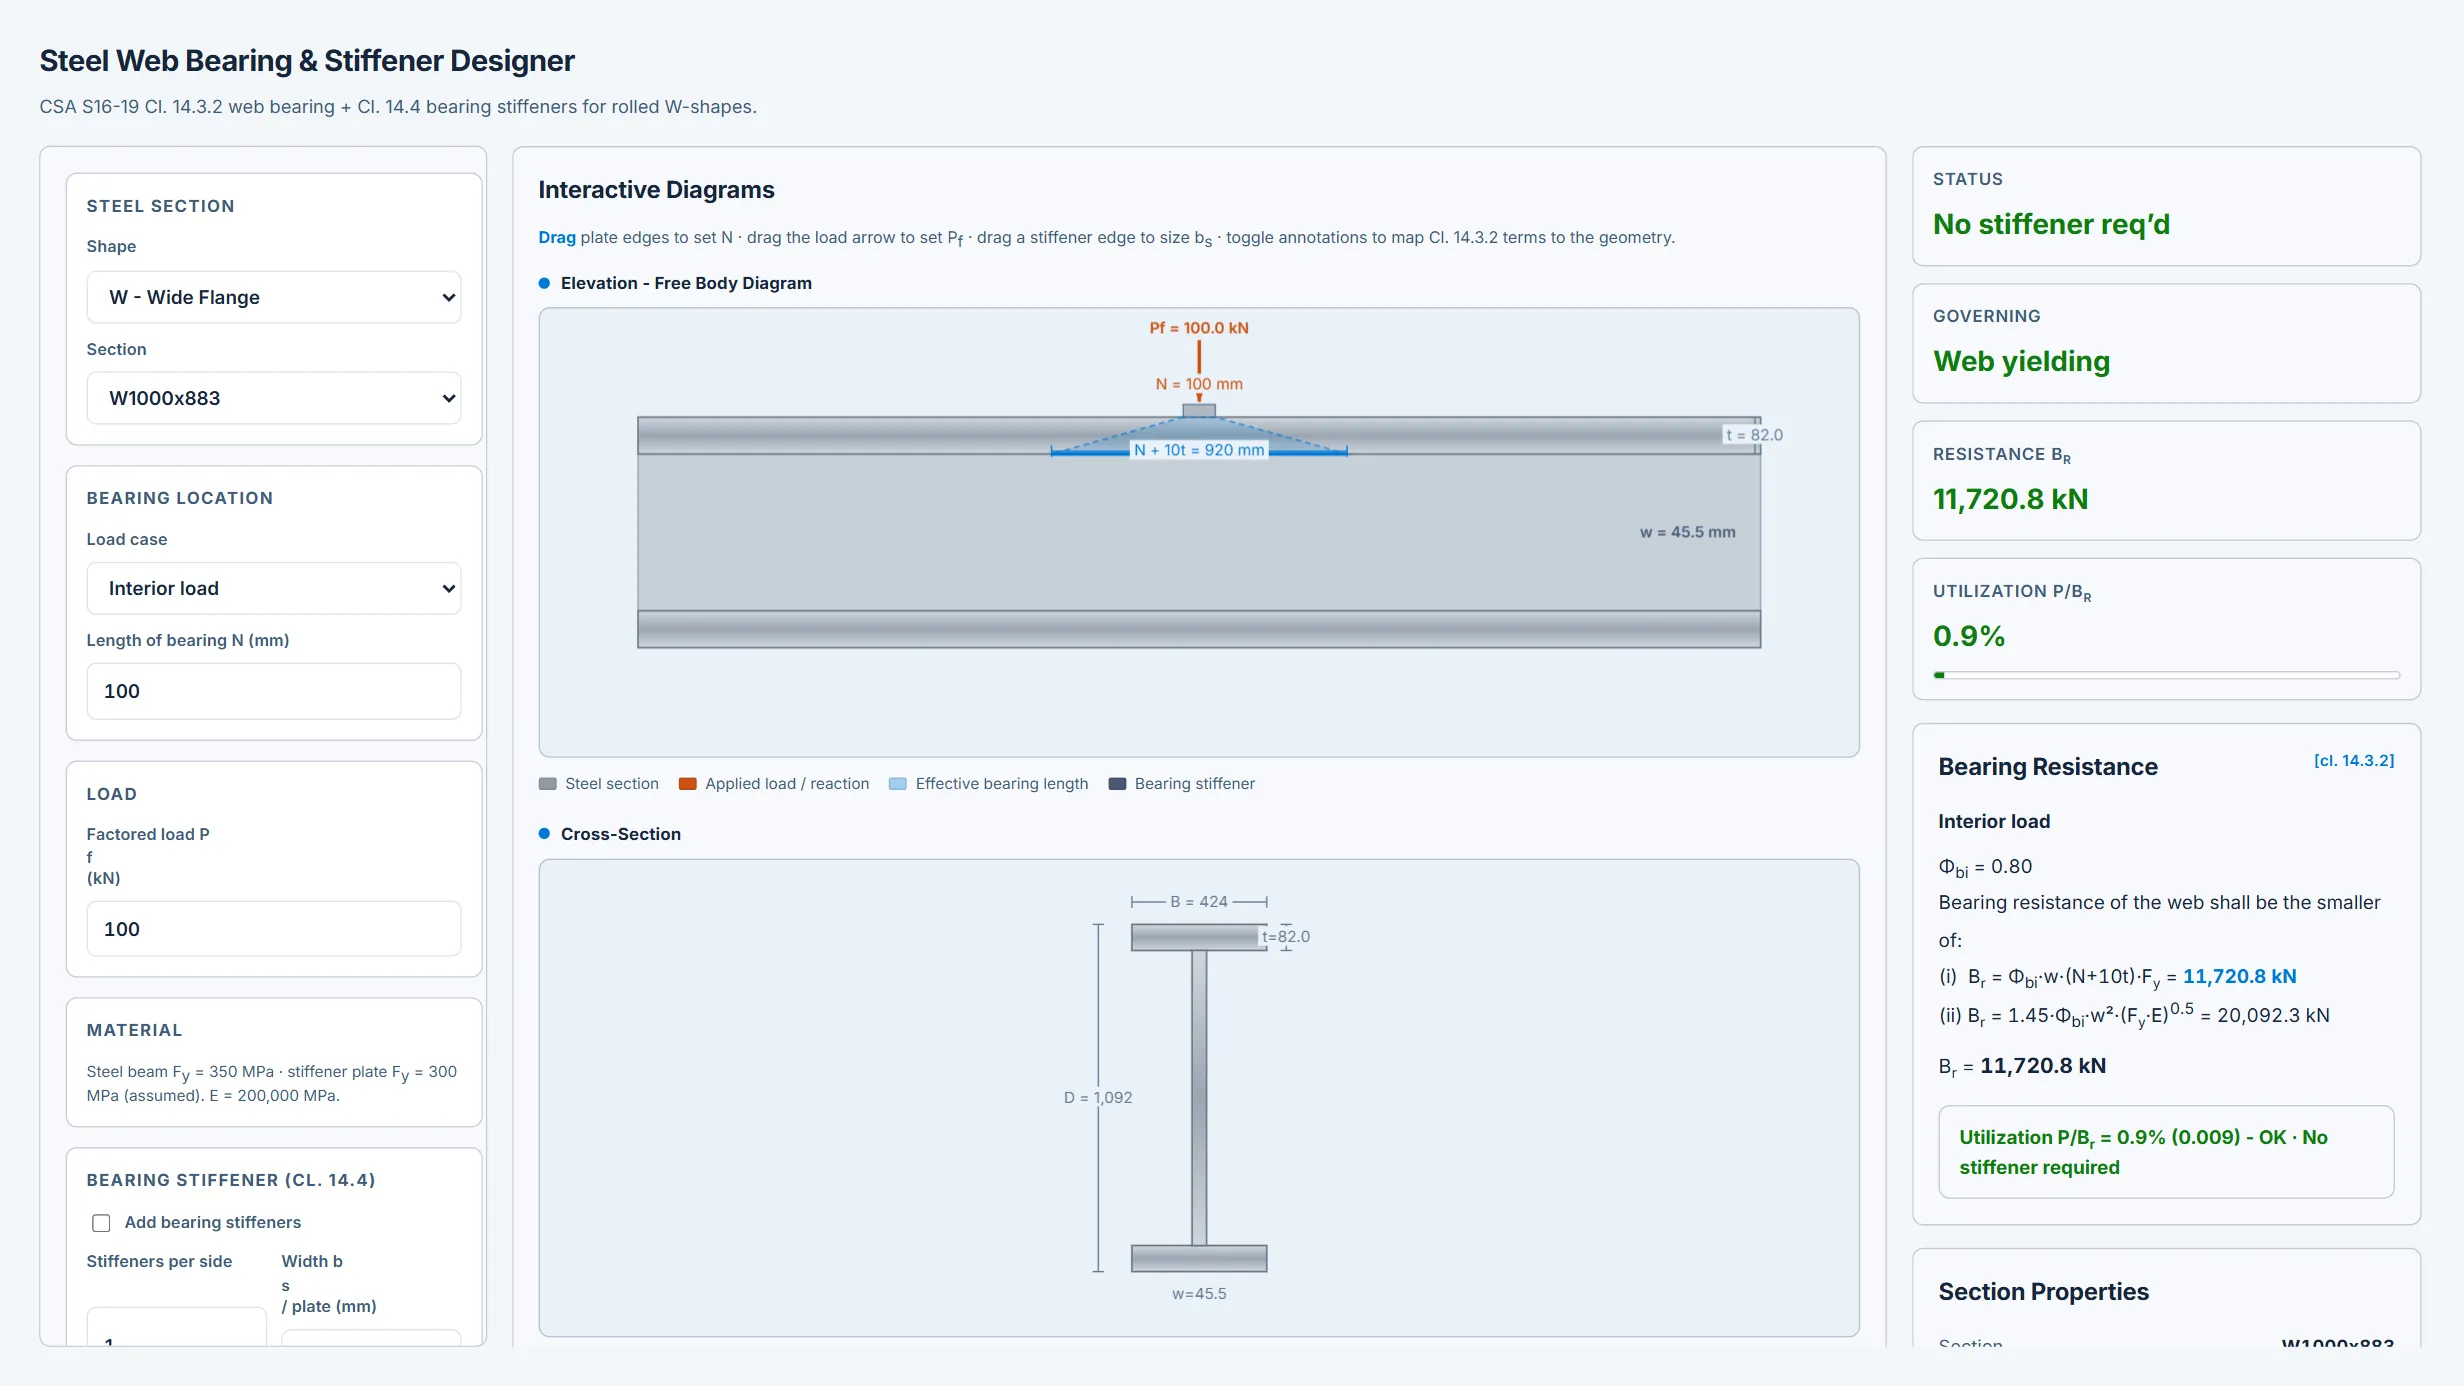Click the 11,720.8 kN resistance value in the Resistance BR card
2464x1386 pixels.
[x=2010, y=499]
